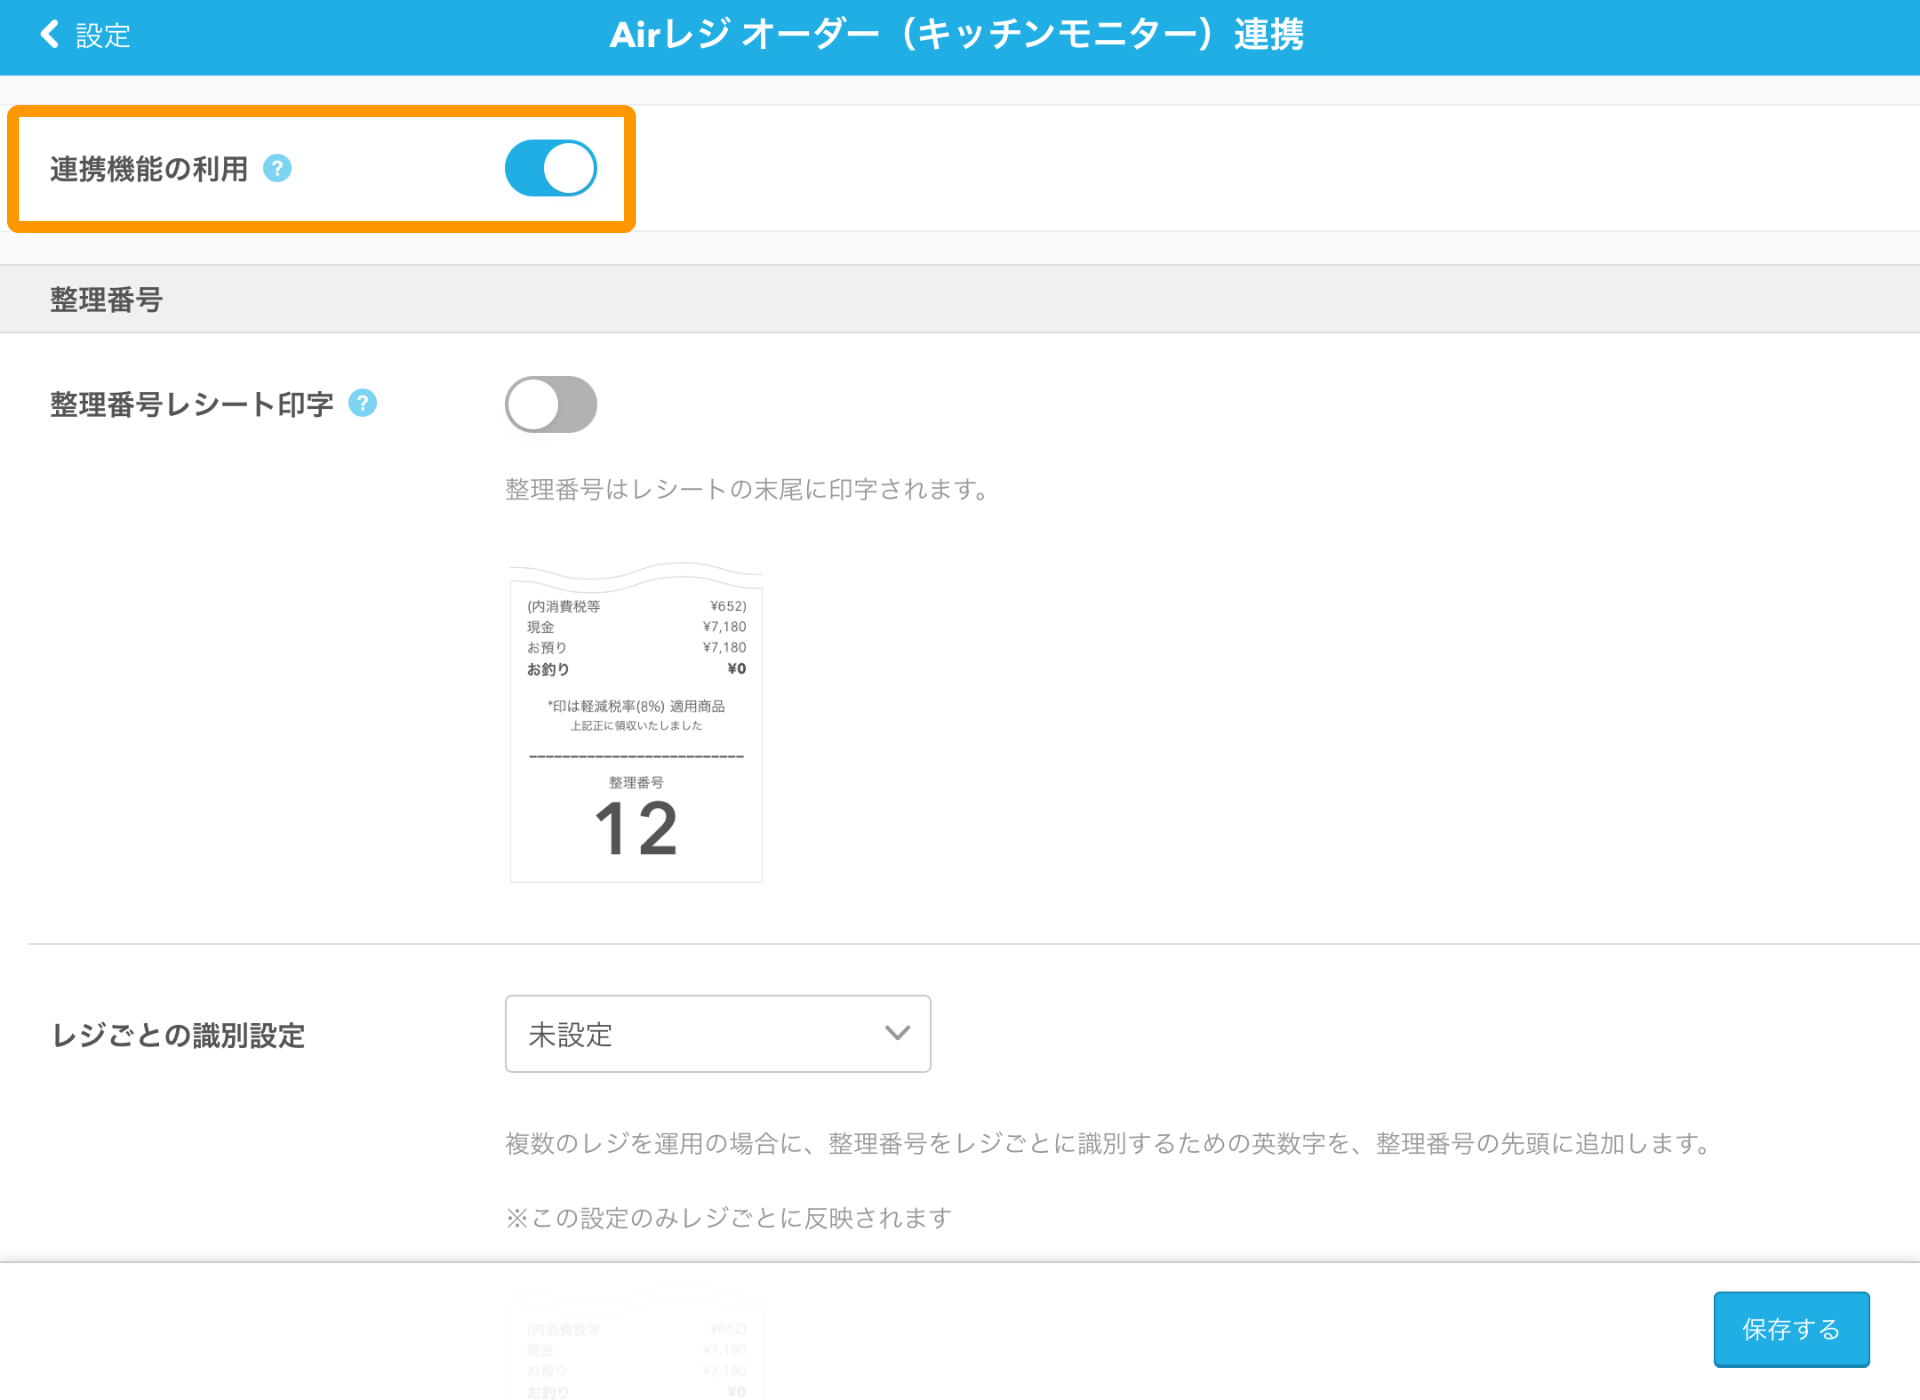Open help for 整理番号レシート印字
The height and width of the screenshot is (1400, 1920).
(x=362, y=403)
